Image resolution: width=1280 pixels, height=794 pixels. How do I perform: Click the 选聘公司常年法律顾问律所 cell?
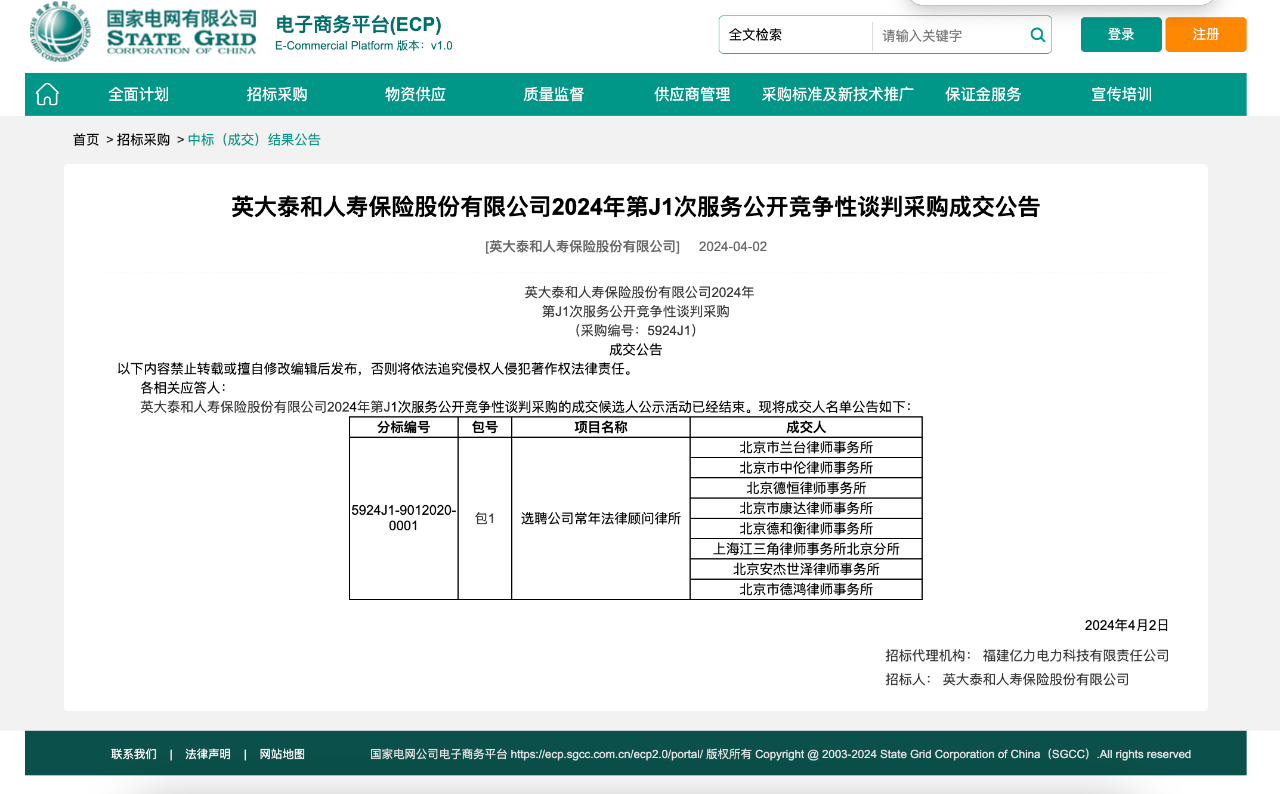(601, 518)
